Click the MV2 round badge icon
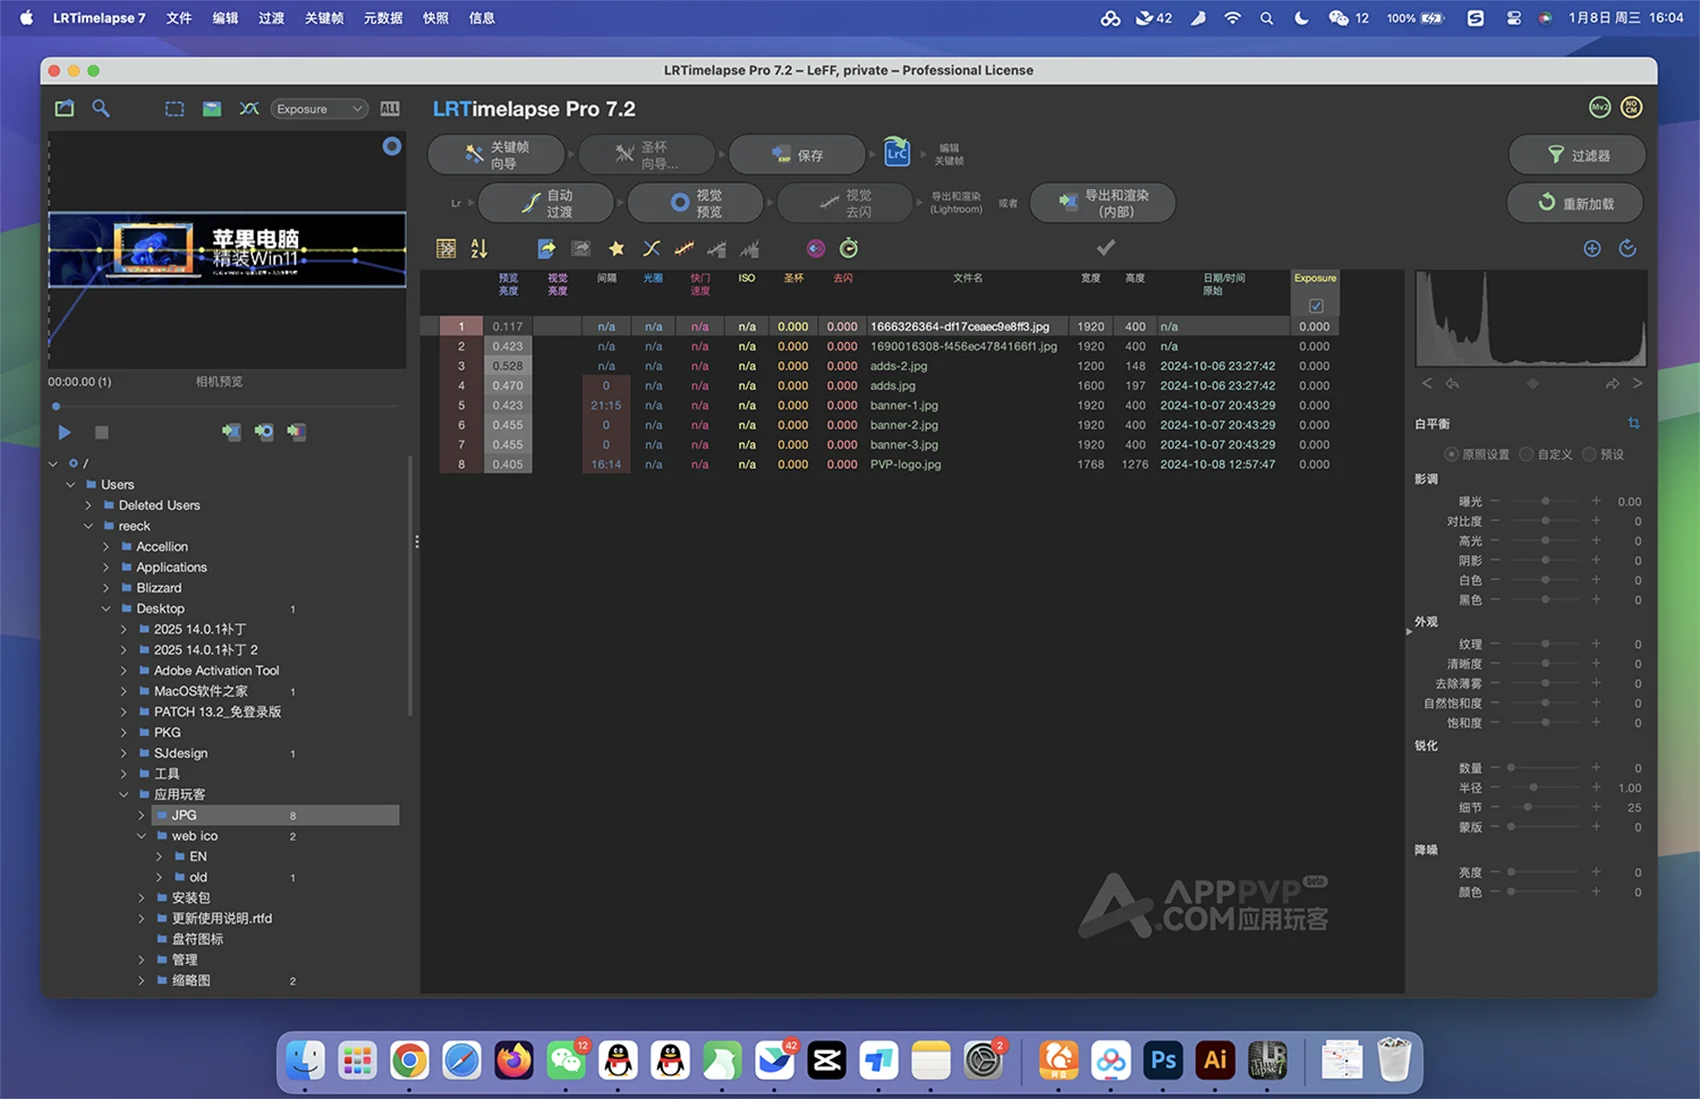The height and width of the screenshot is (1099, 1700). point(1599,107)
